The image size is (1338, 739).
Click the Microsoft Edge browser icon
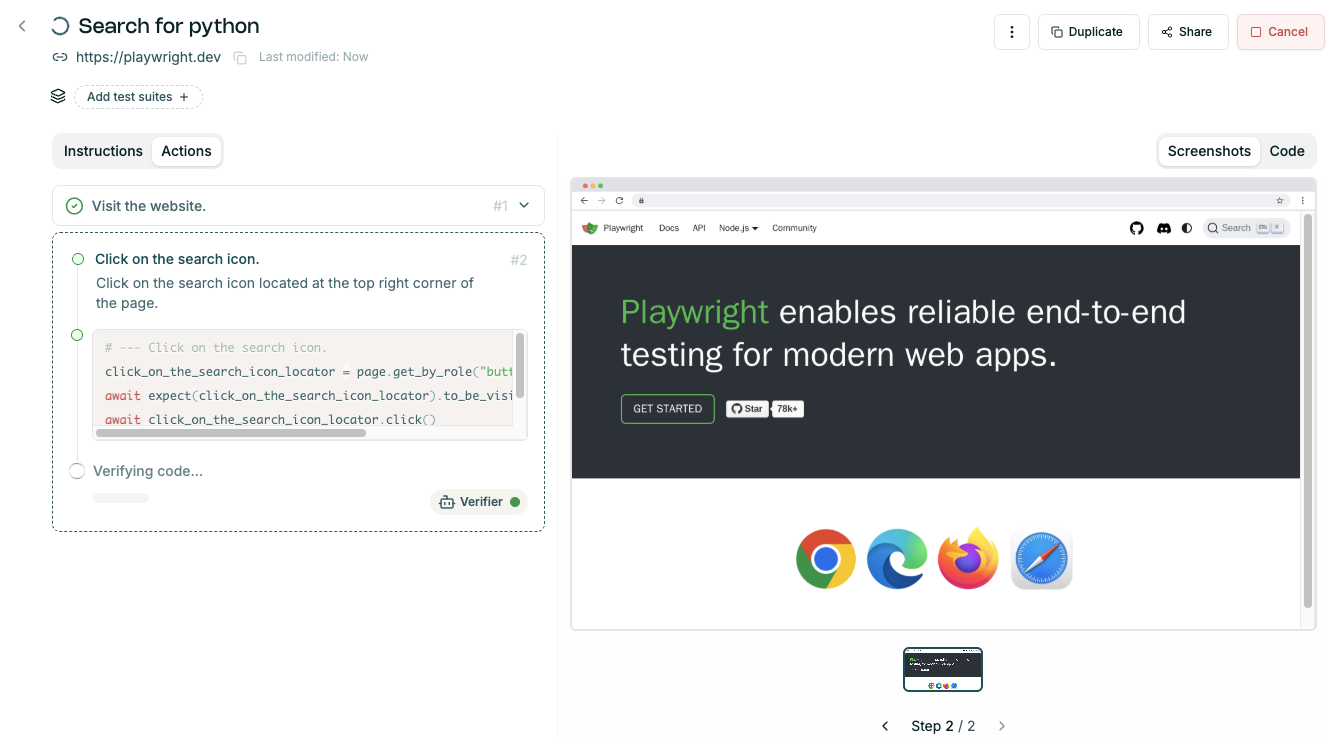[896, 558]
